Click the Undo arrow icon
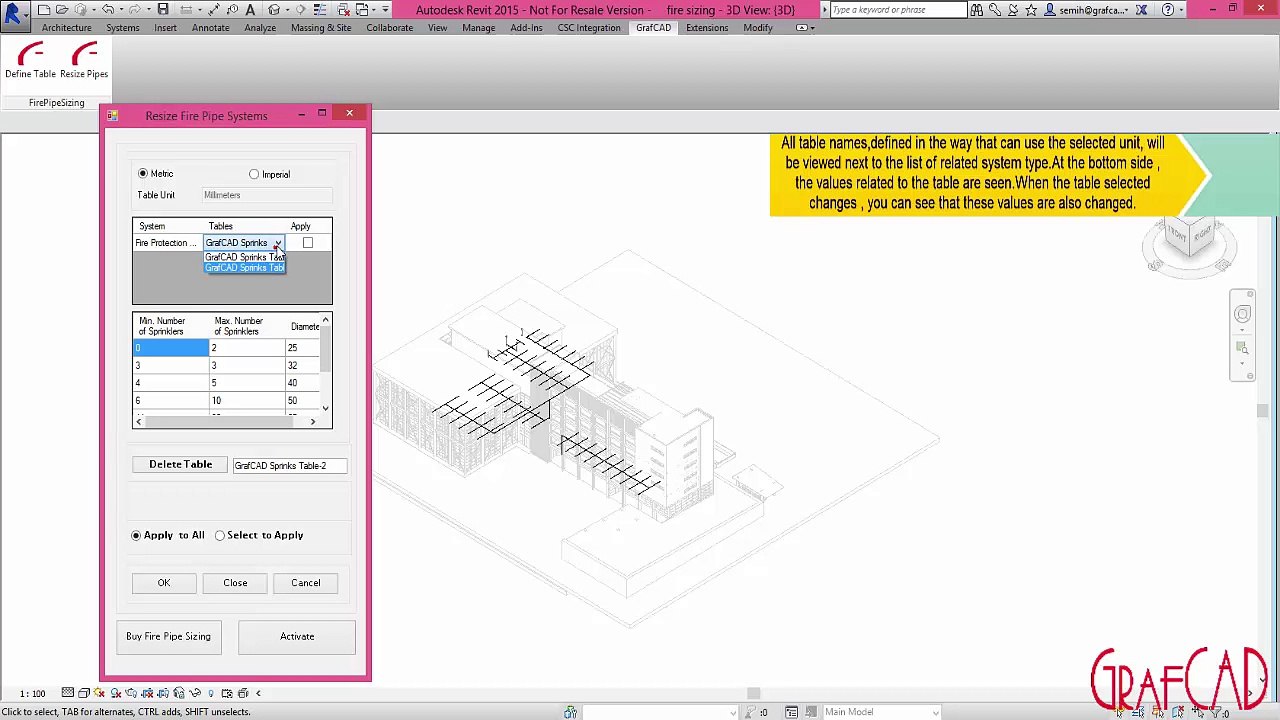The width and height of the screenshot is (1280, 720). coord(108,10)
